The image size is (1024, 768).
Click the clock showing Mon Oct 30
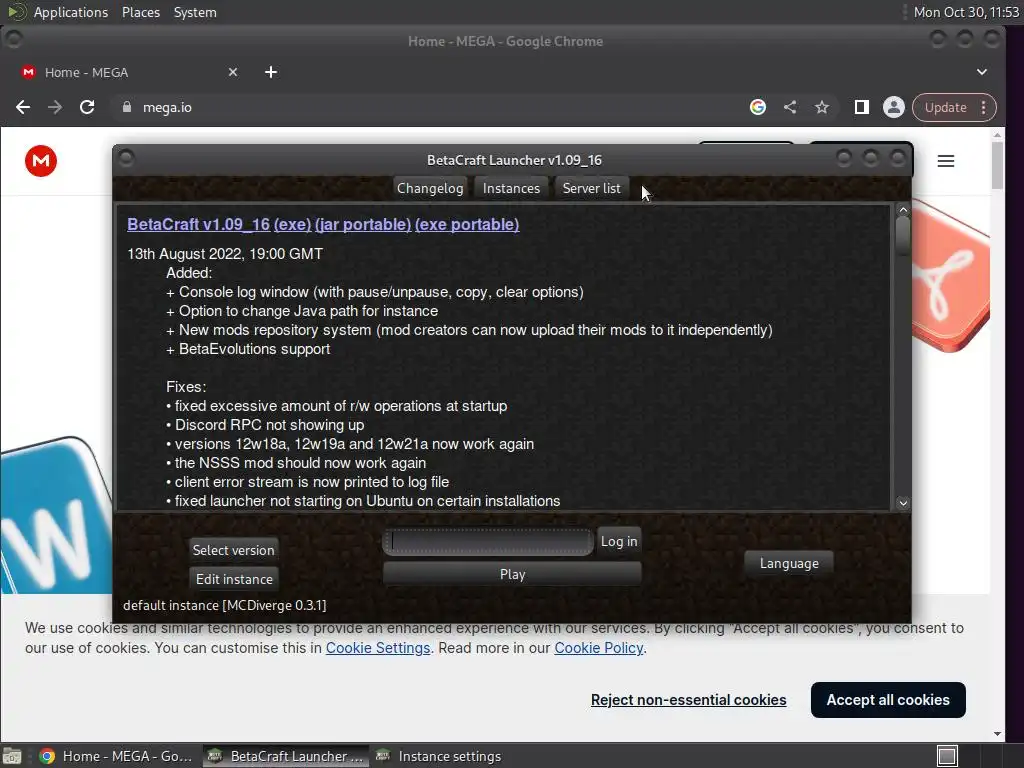point(966,12)
